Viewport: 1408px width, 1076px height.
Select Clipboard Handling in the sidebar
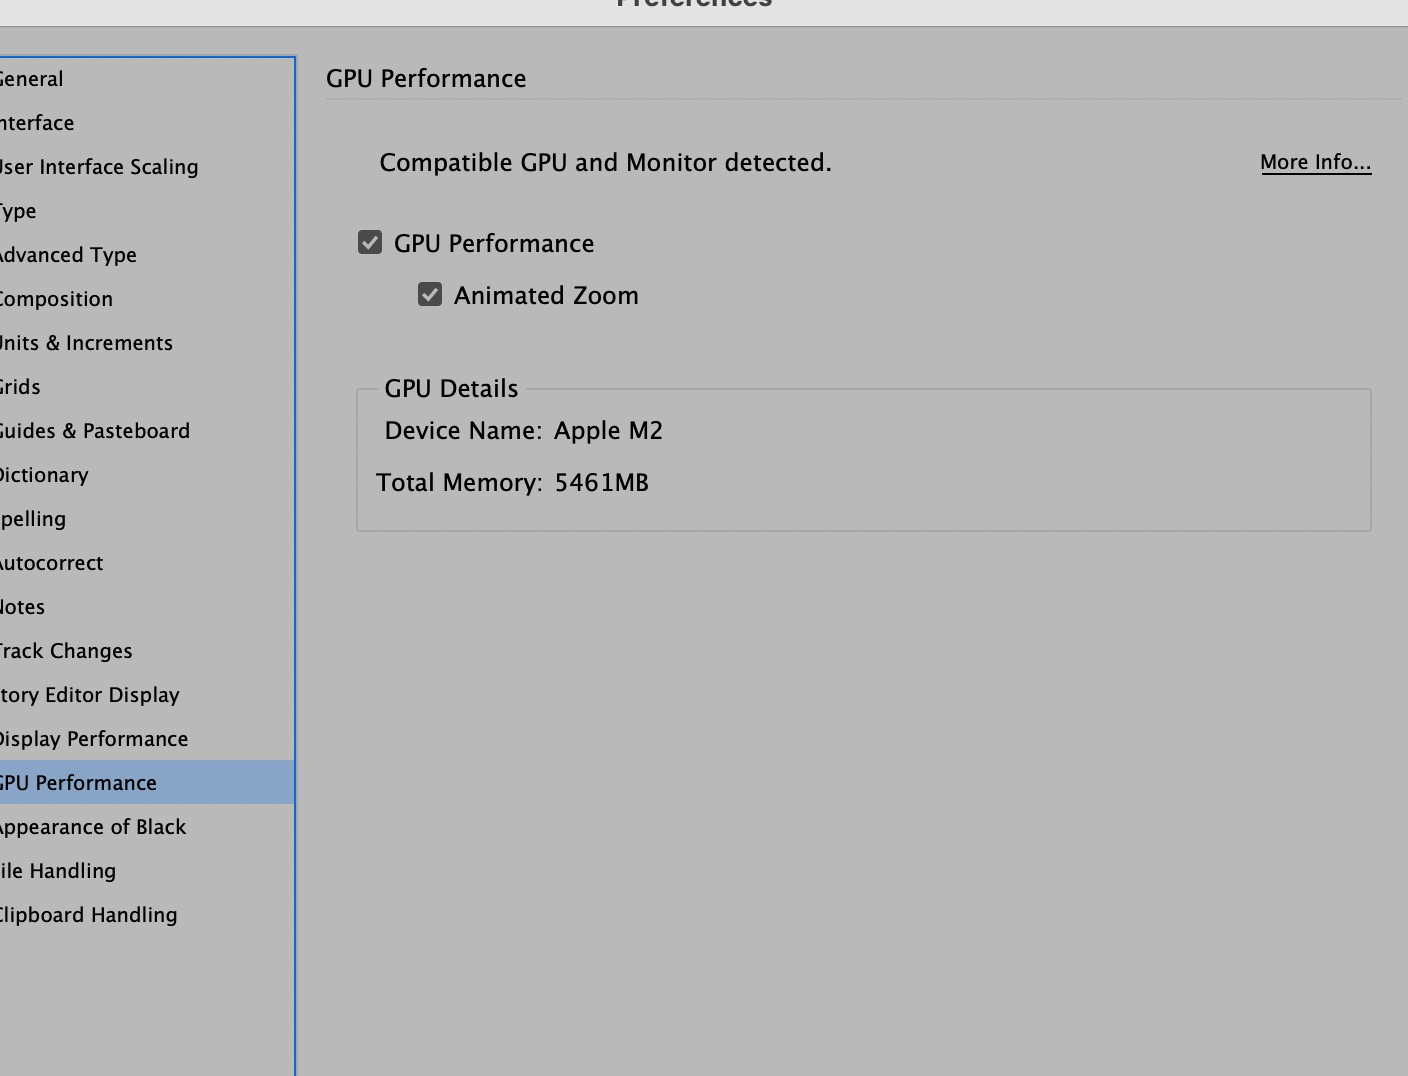coord(88,915)
